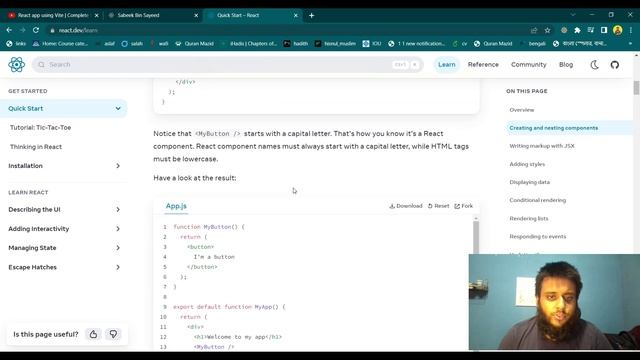Download the sandbox code
640x360 pixels.
[406, 206]
